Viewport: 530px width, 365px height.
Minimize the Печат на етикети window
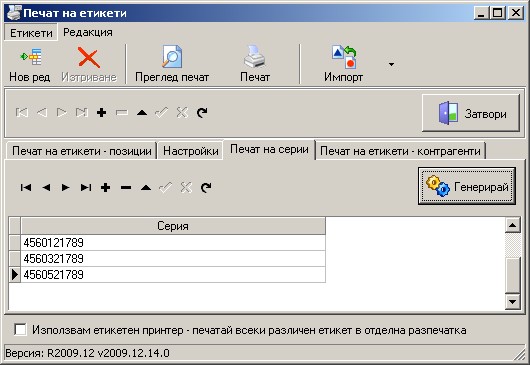pos(482,13)
